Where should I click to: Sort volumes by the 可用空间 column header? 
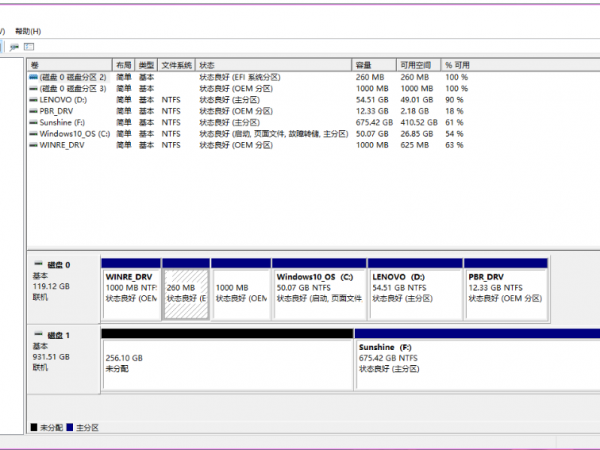click(x=415, y=65)
